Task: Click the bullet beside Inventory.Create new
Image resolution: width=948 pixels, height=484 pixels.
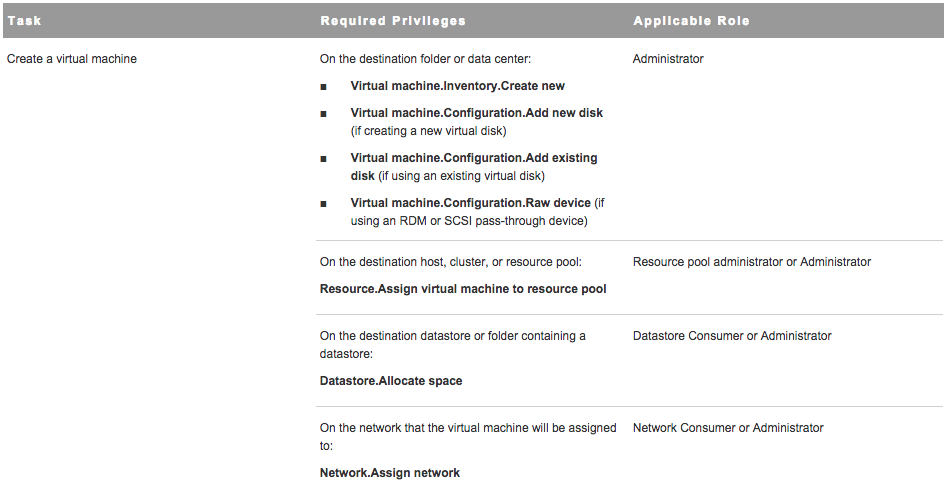Action: tap(324, 87)
